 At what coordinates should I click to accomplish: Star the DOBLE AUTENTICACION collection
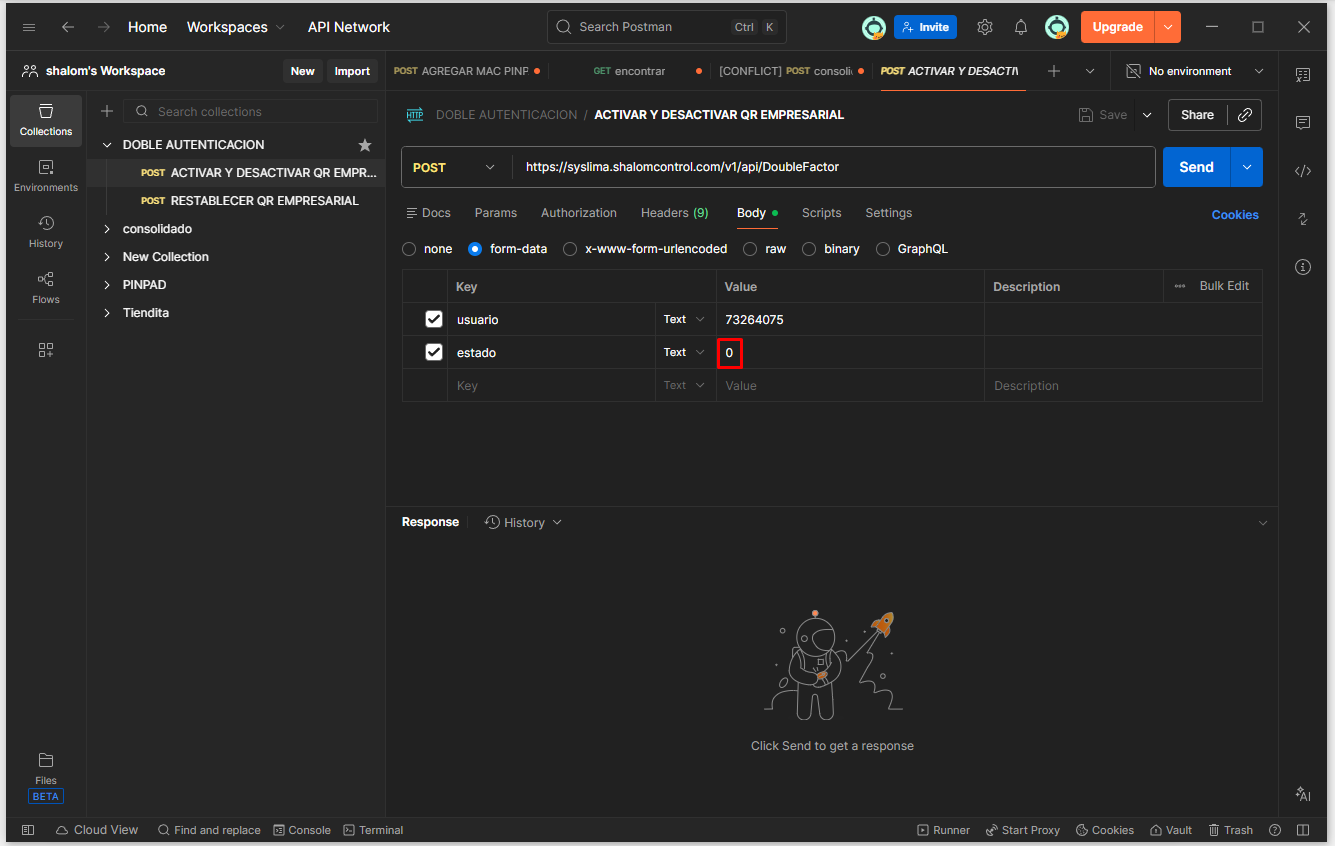coord(365,145)
